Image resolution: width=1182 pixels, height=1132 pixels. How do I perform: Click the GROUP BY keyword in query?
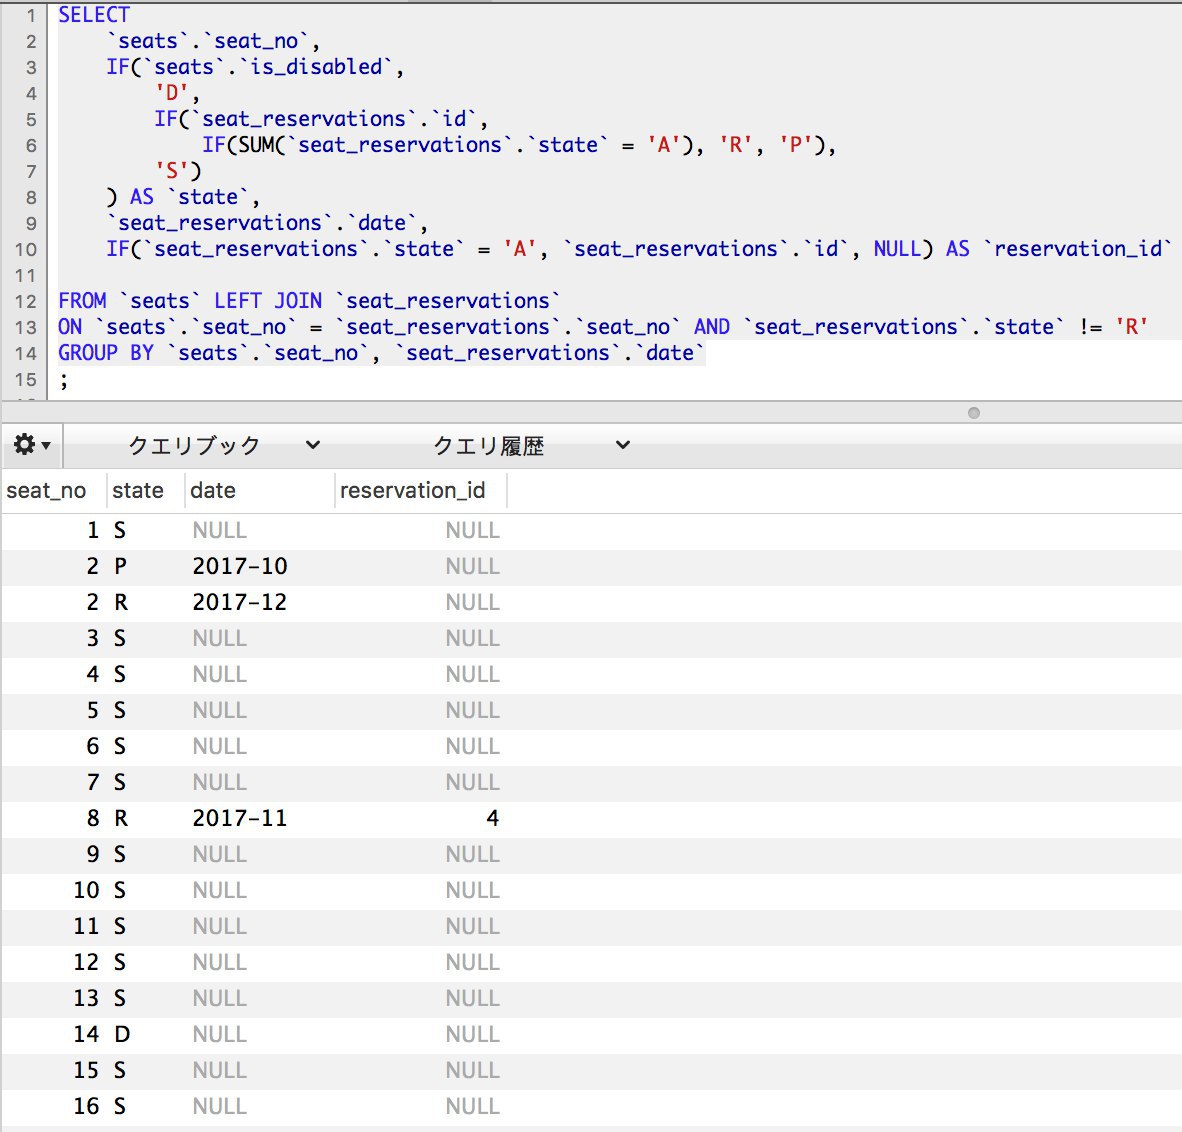[x=106, y=353]
